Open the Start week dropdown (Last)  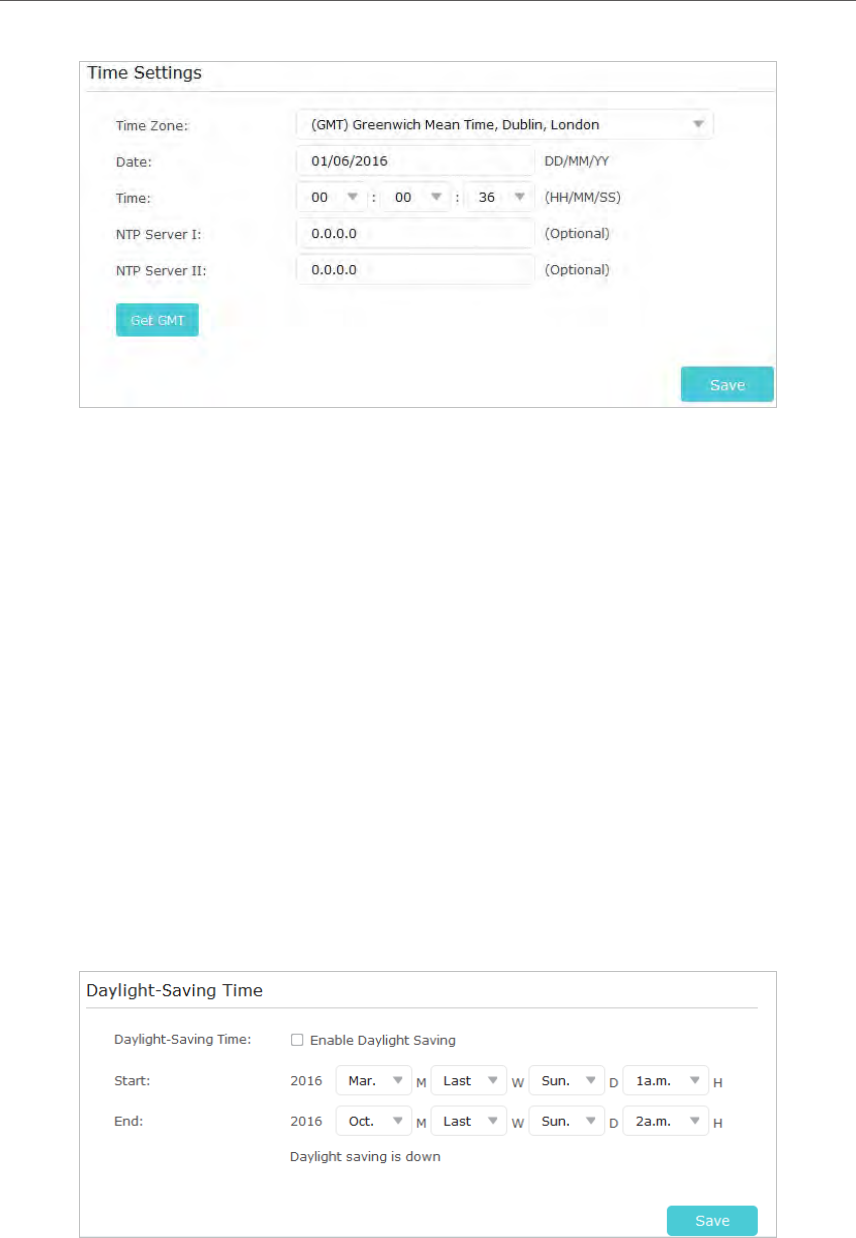469,1080
